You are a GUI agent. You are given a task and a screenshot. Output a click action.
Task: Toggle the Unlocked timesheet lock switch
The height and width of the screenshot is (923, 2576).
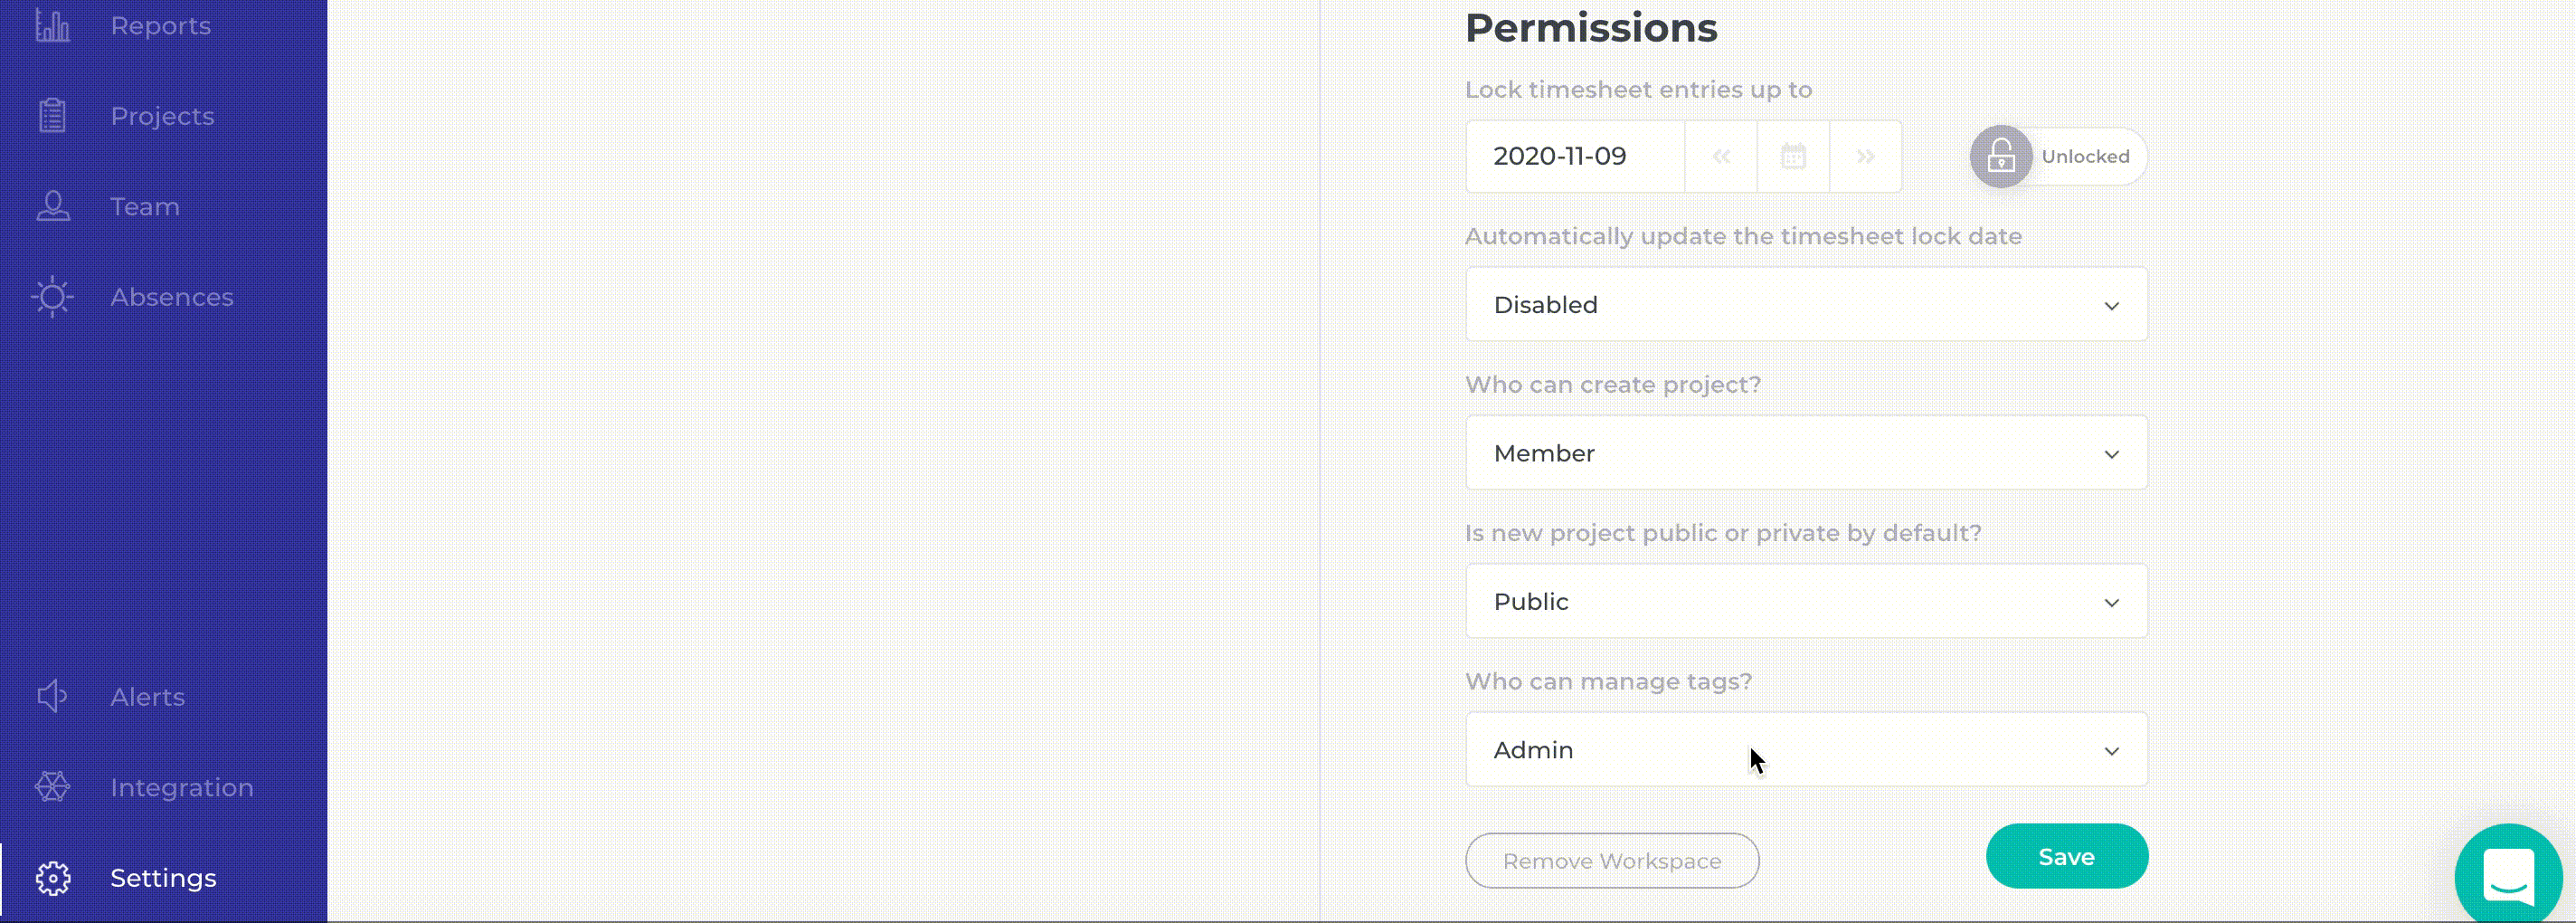point(2057,157)
